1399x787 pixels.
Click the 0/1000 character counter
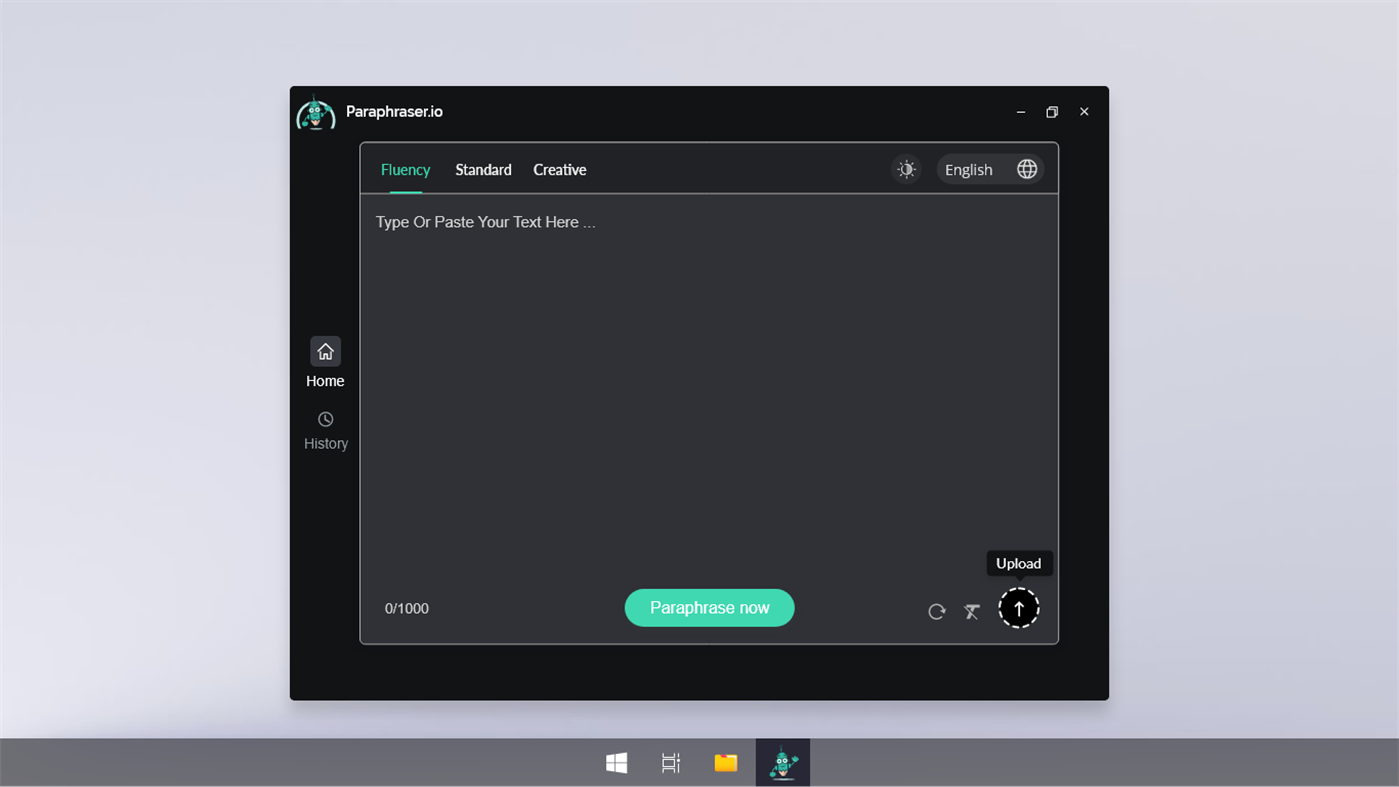[x=406, y=608]
